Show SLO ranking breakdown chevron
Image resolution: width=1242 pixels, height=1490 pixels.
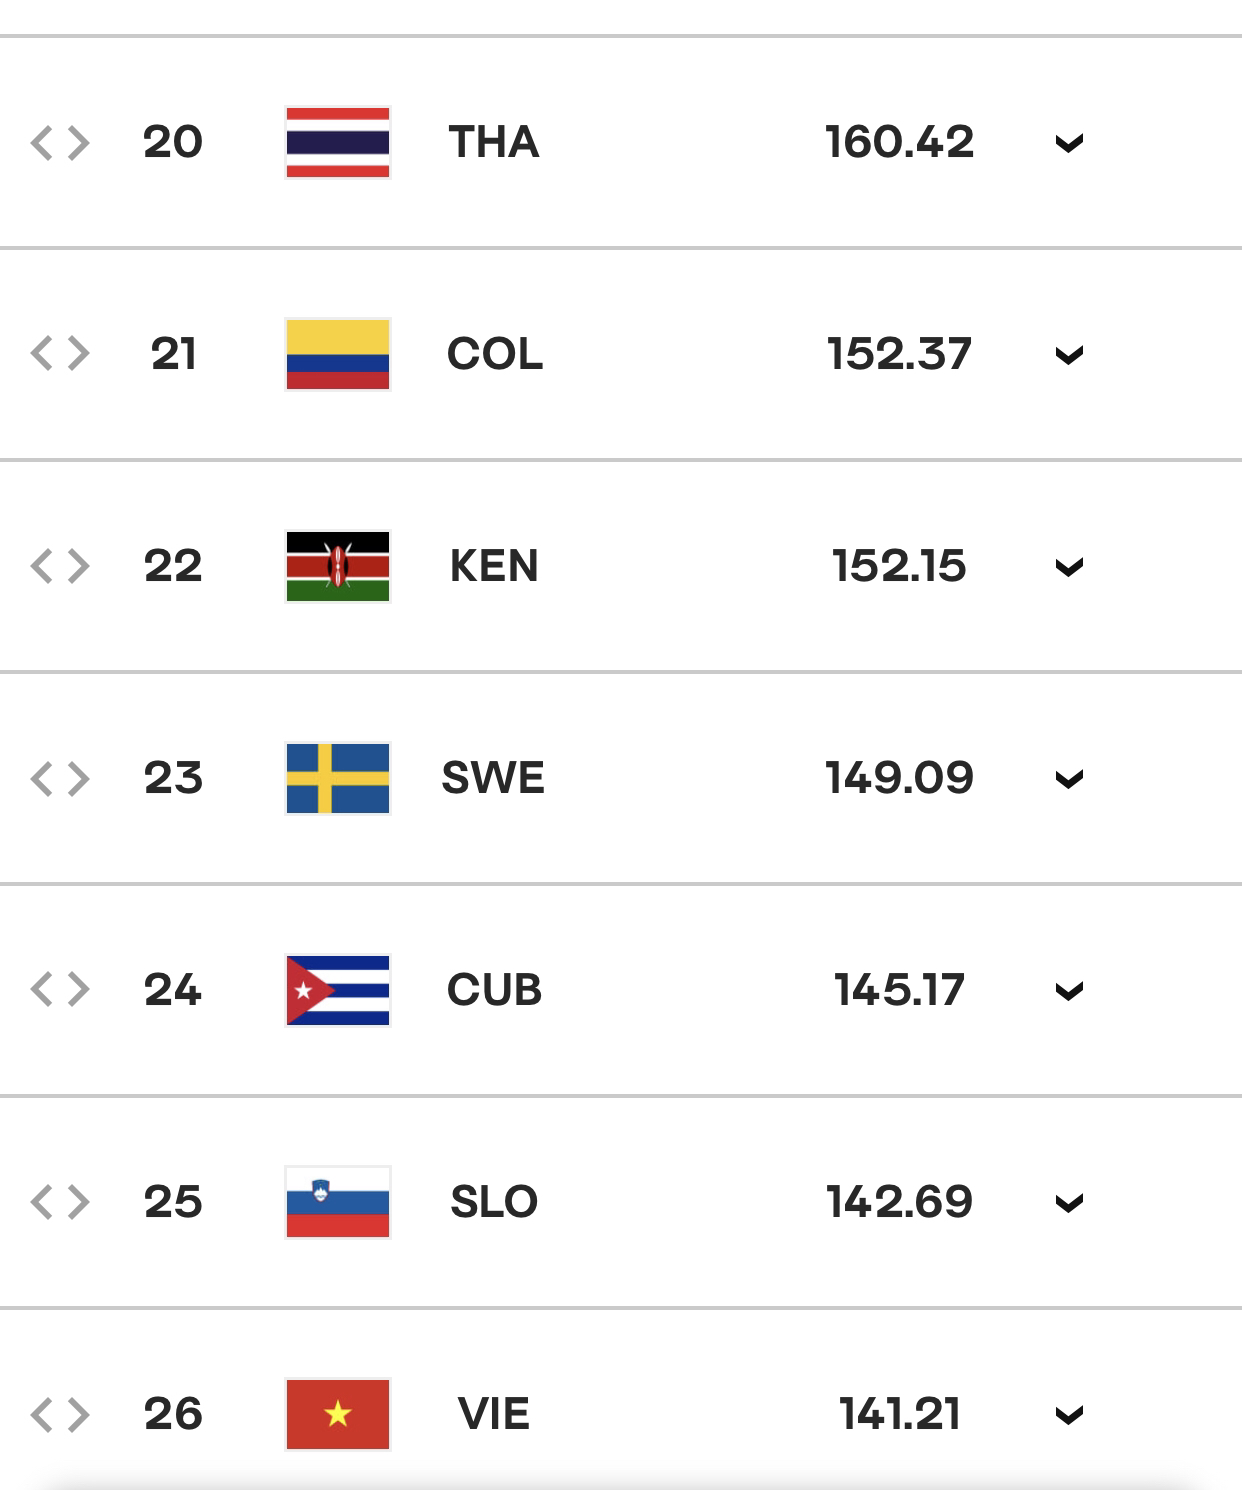[1069, 1204]
